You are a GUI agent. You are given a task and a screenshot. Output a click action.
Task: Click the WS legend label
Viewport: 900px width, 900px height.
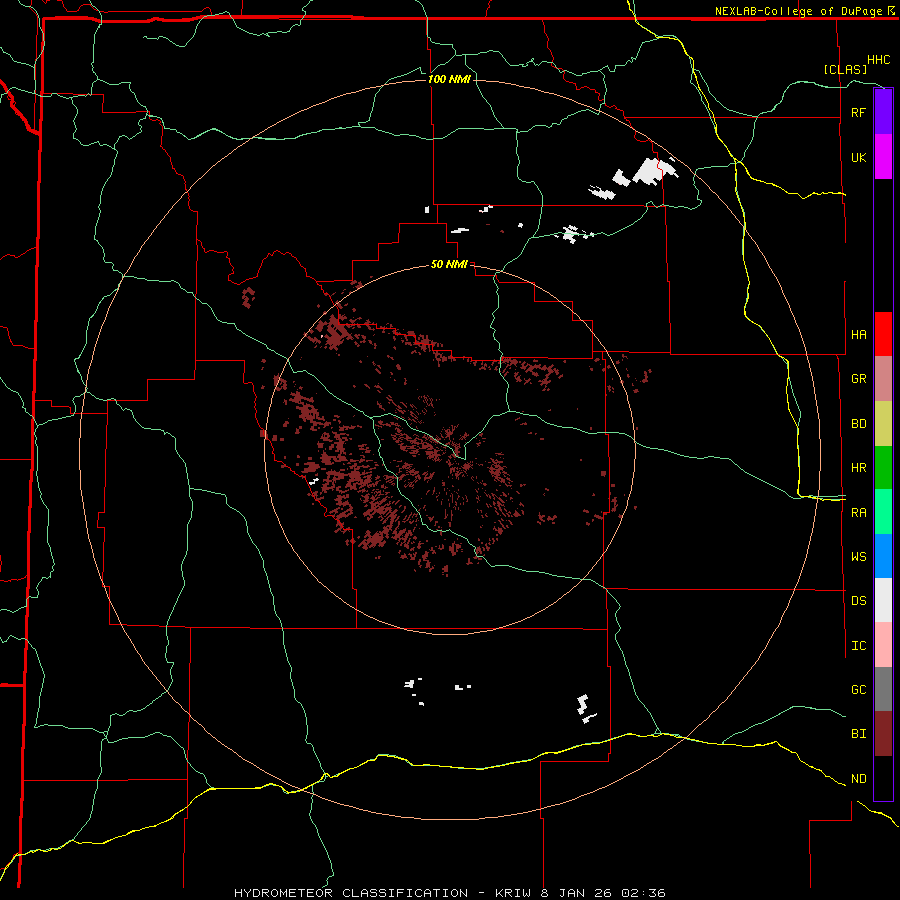point(858,556)
